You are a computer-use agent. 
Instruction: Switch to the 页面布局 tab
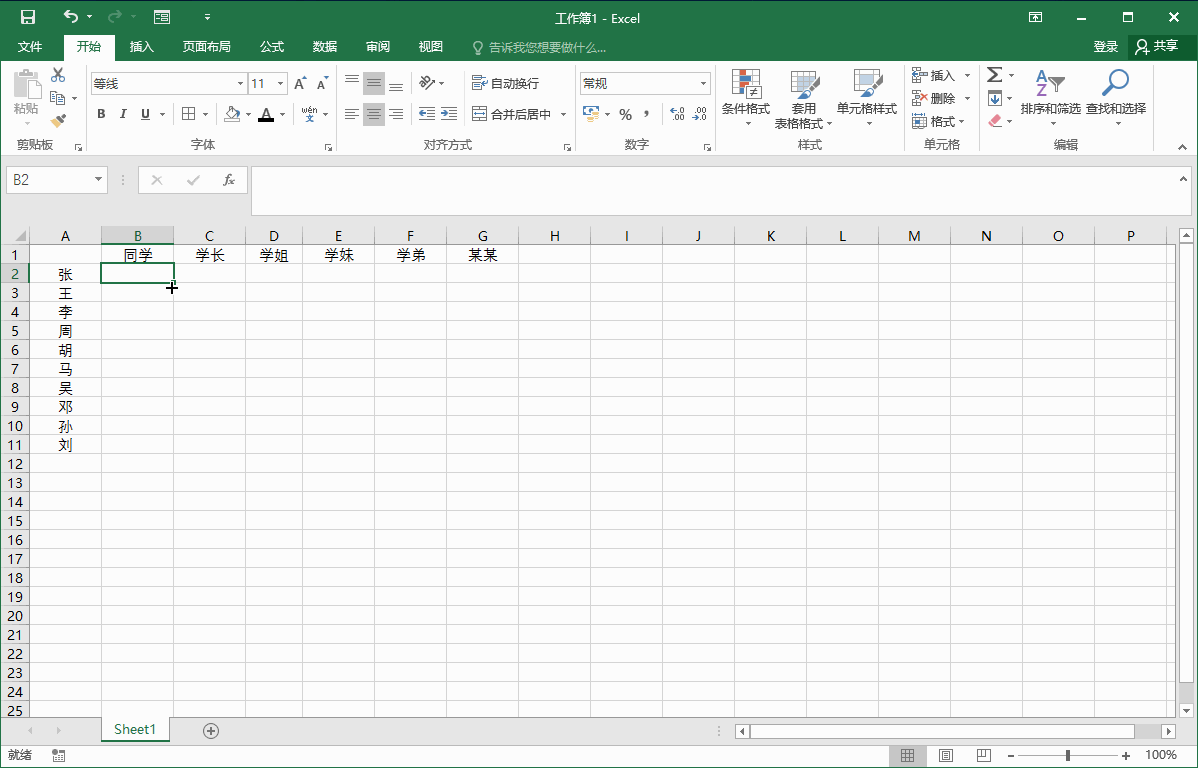(x=206, y=47)
